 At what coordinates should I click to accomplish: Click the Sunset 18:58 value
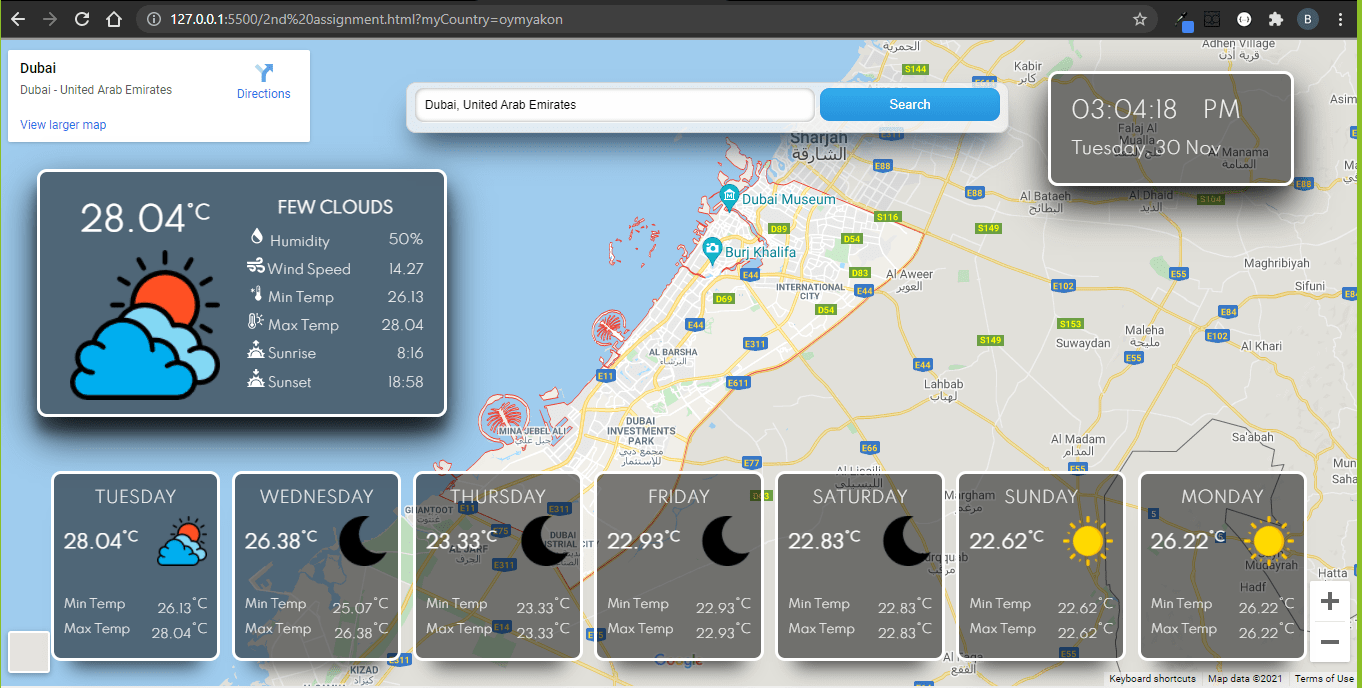[x=406, y=382]
